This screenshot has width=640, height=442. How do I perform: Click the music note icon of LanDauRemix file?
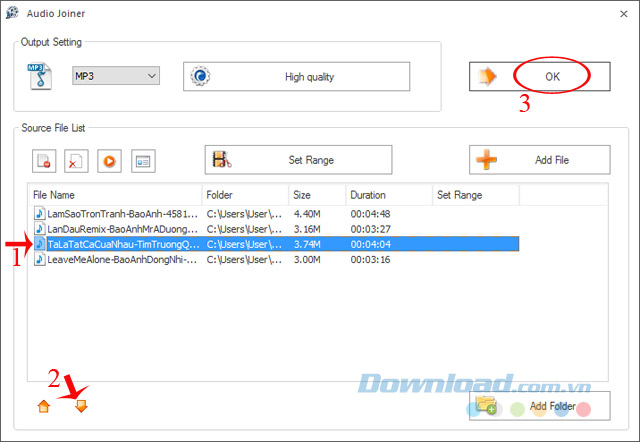pos(40,229)
